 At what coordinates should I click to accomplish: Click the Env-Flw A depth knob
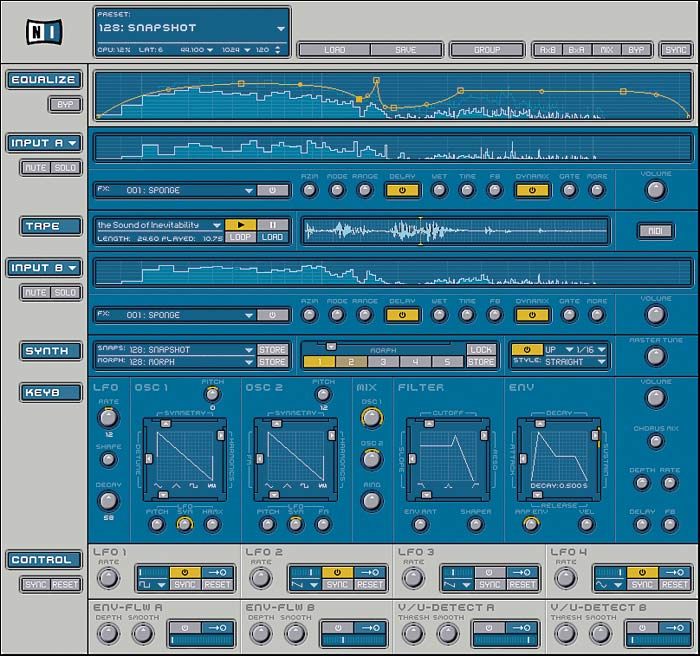point(108,633)
